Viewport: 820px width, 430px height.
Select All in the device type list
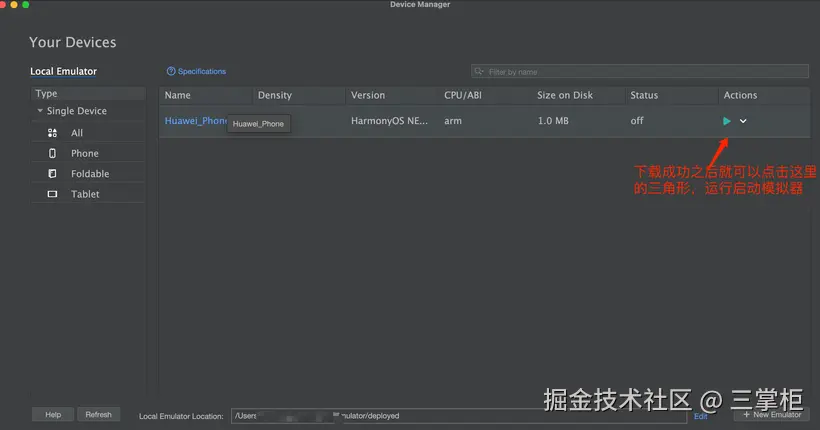[x=77, y=133]
